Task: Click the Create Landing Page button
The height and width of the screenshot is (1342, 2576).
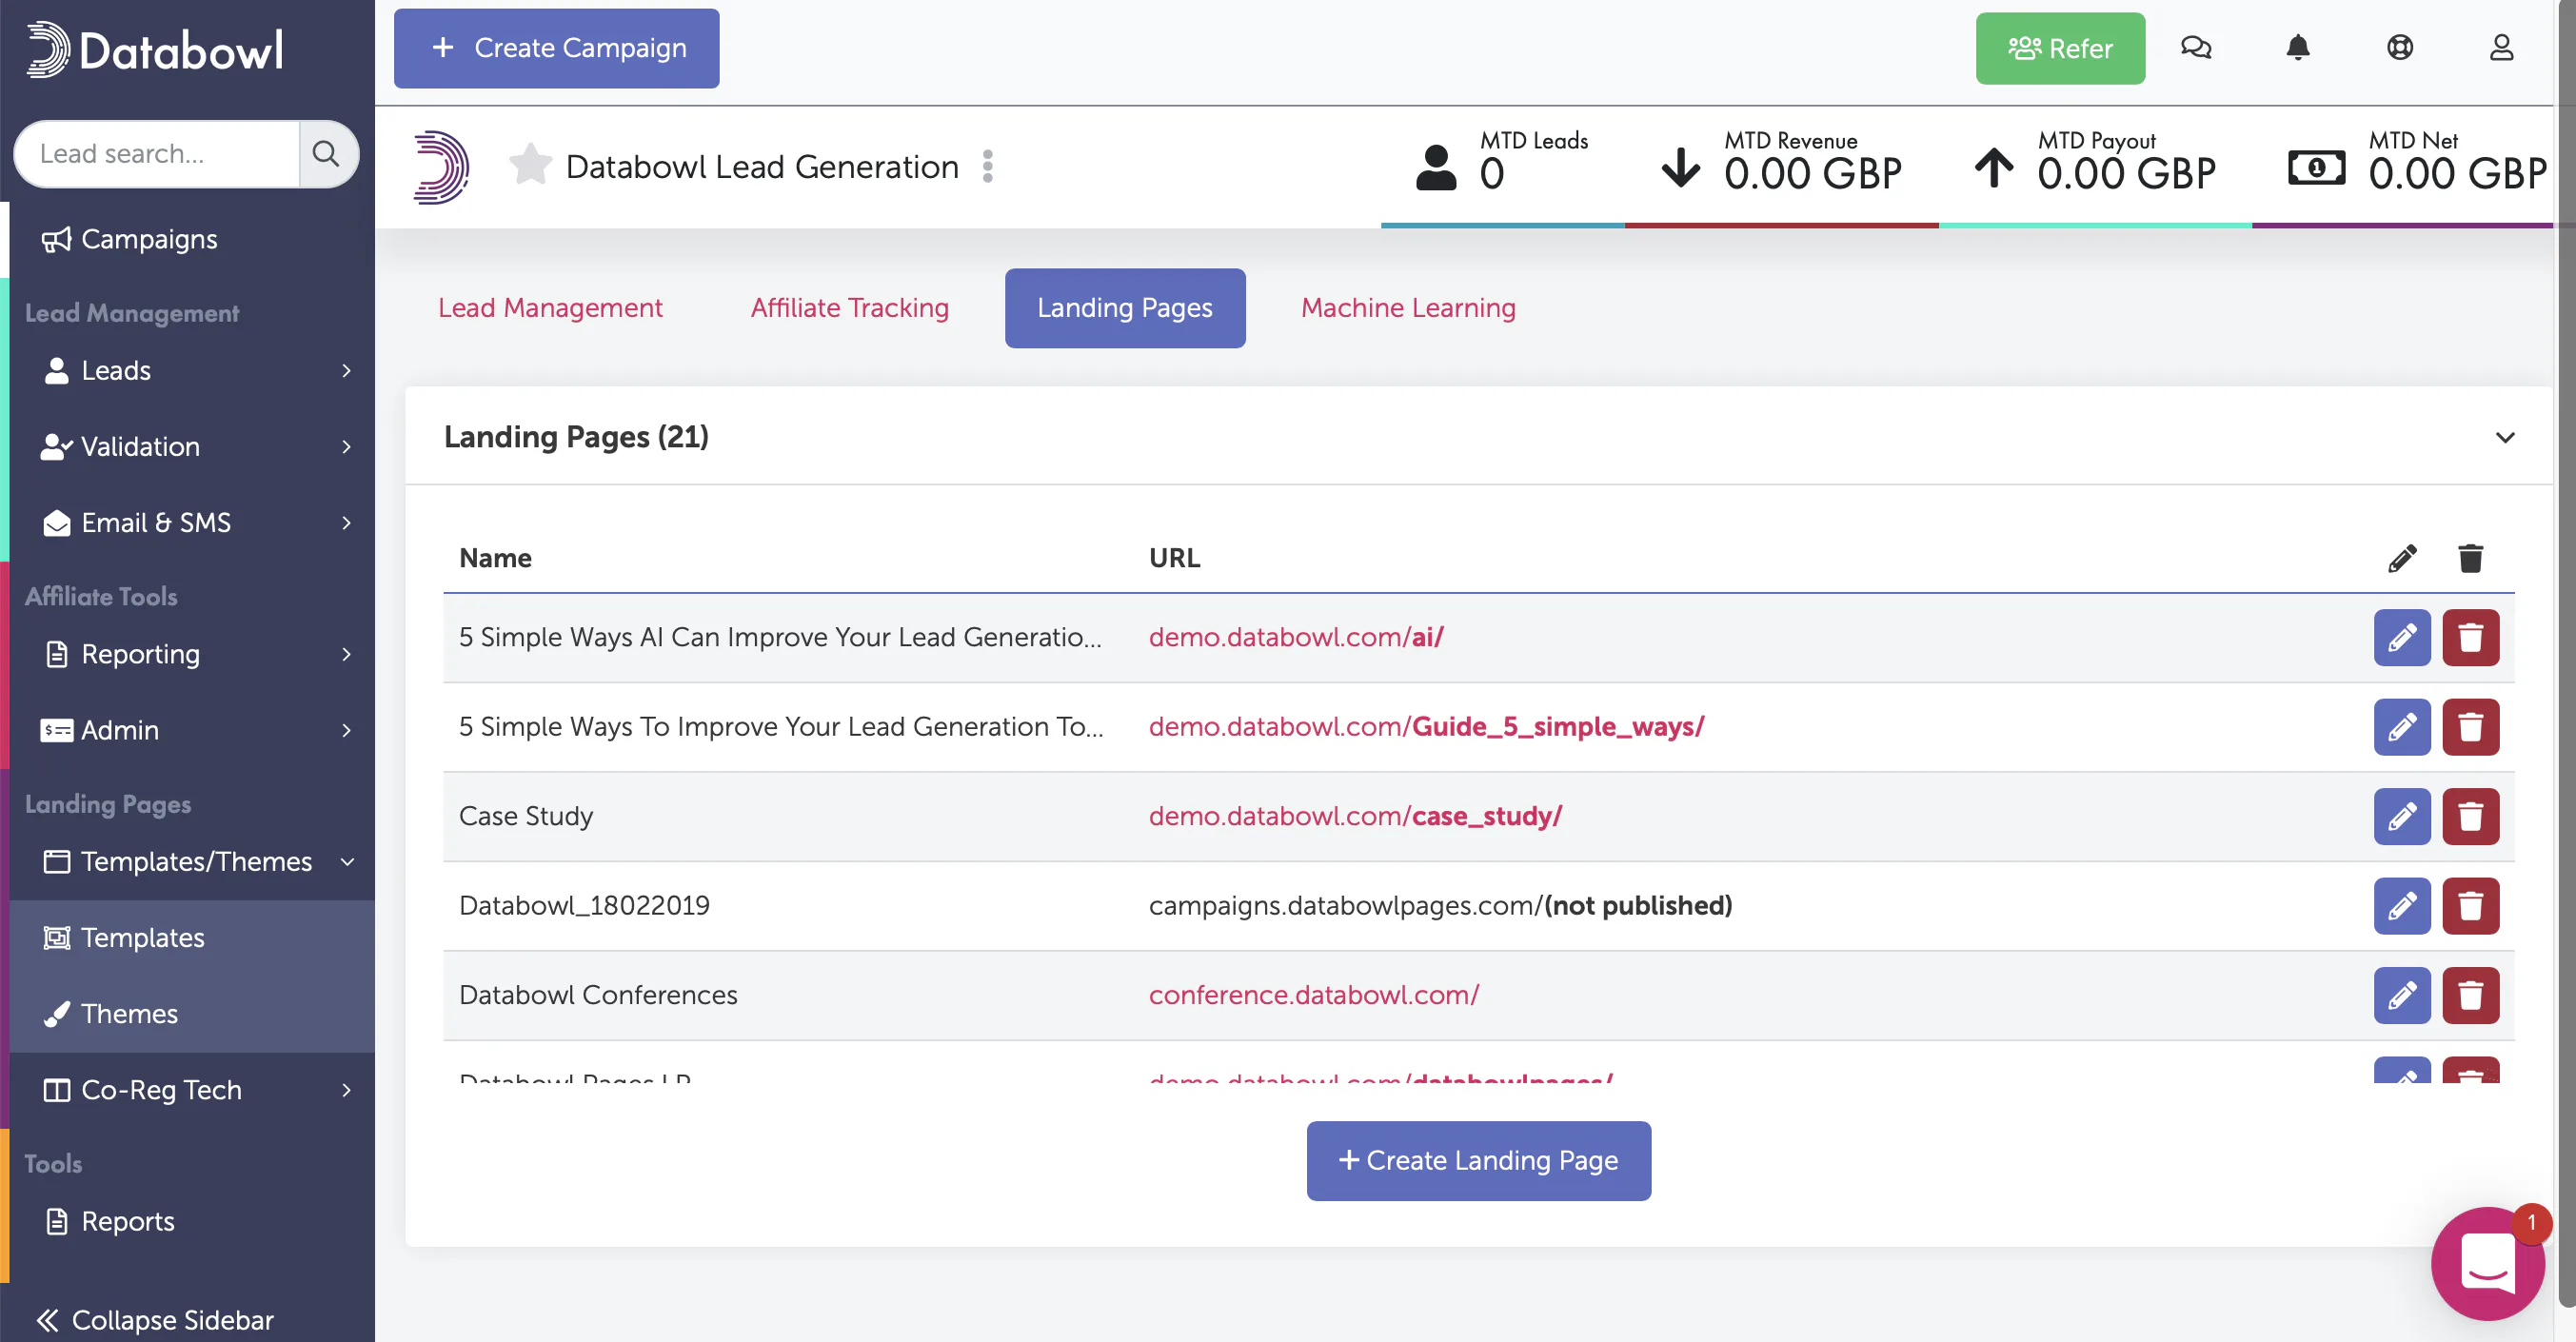Action: tap(1479, 1161)
